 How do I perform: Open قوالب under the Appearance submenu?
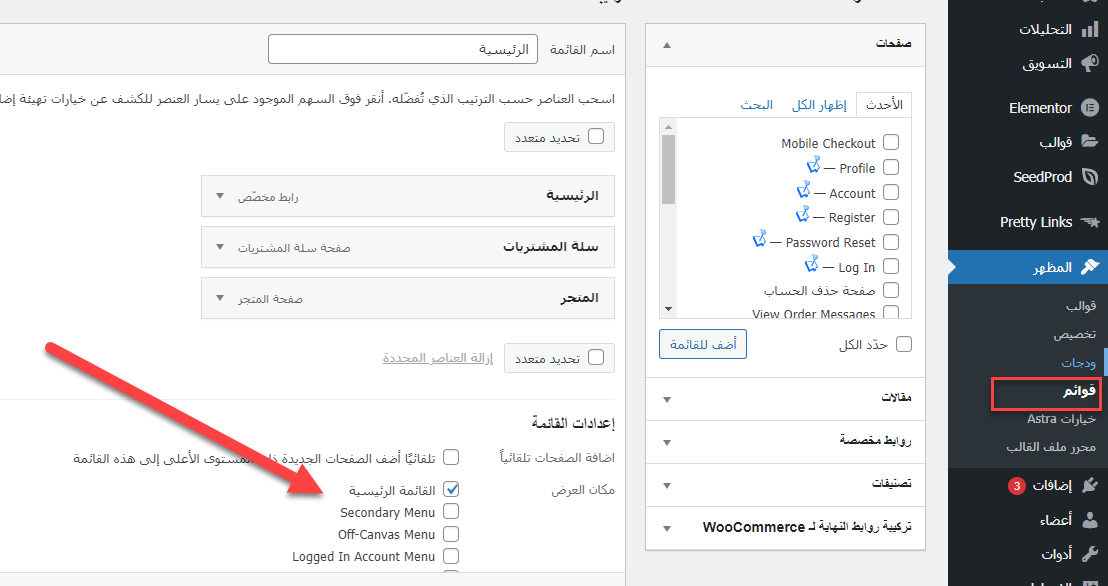(x=1081, y=306)
